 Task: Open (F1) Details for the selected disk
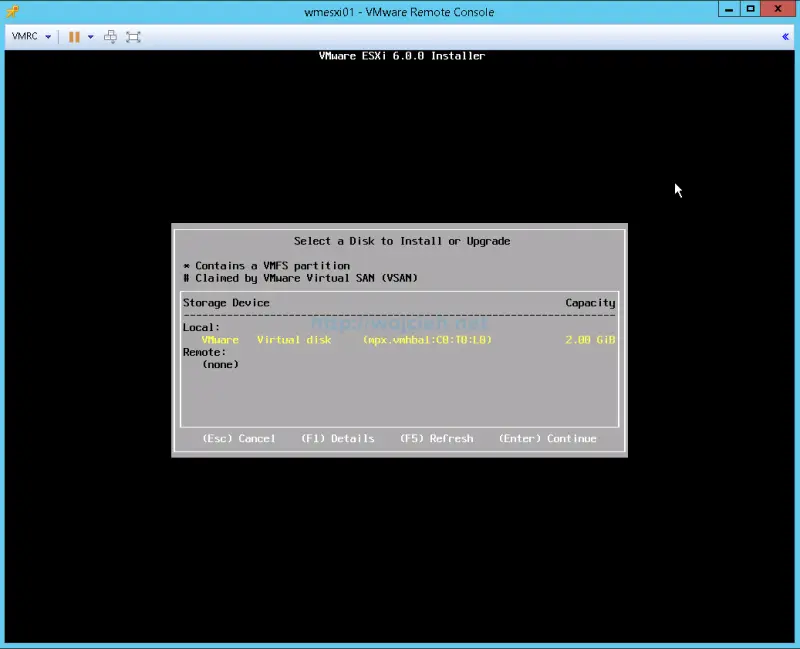point(337,438)
